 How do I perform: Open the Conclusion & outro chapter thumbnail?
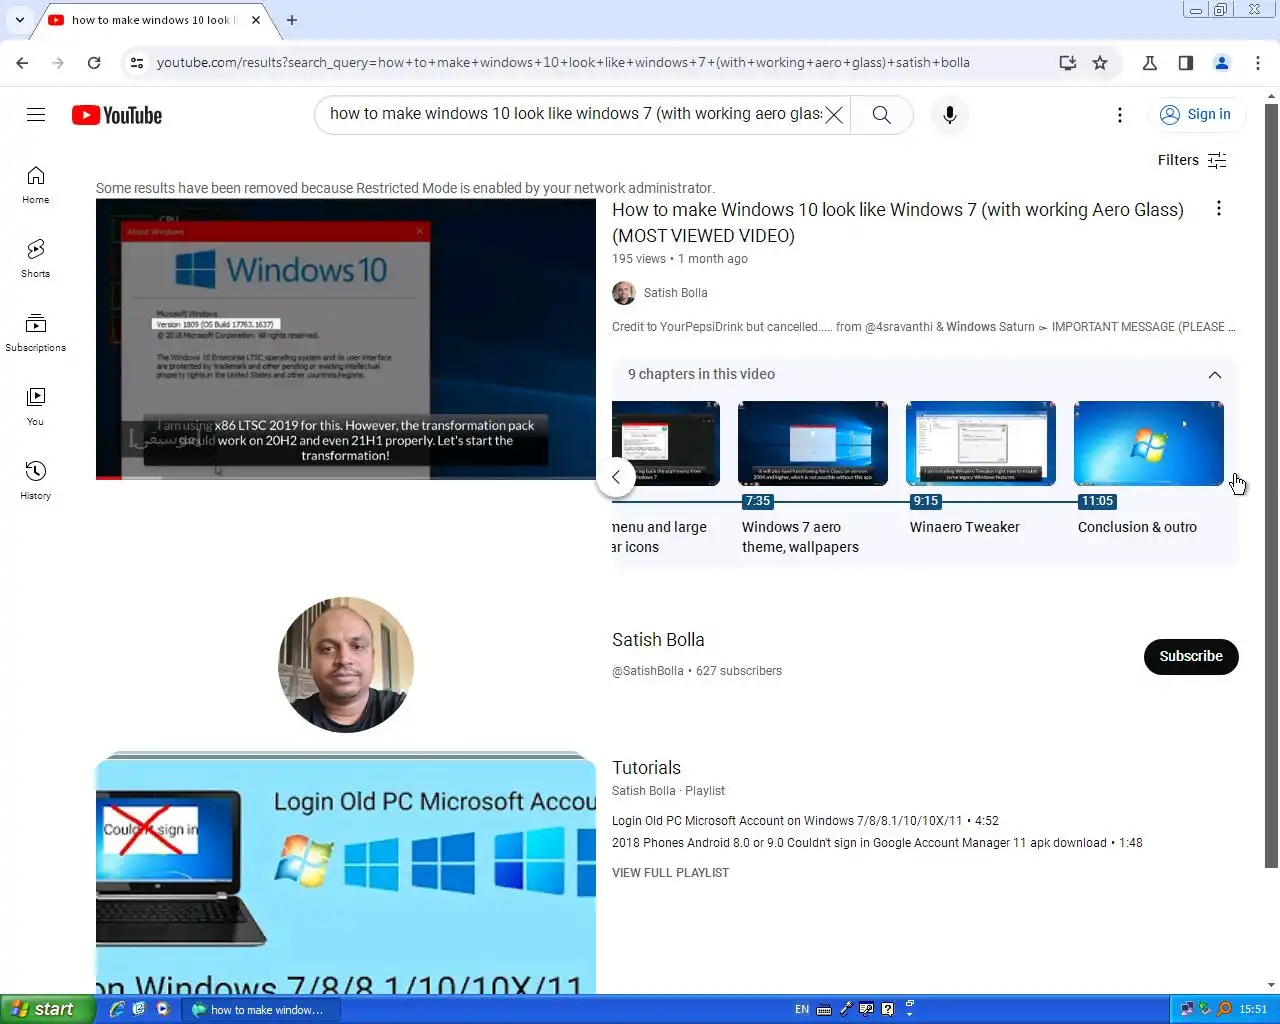pos(1148,443)
